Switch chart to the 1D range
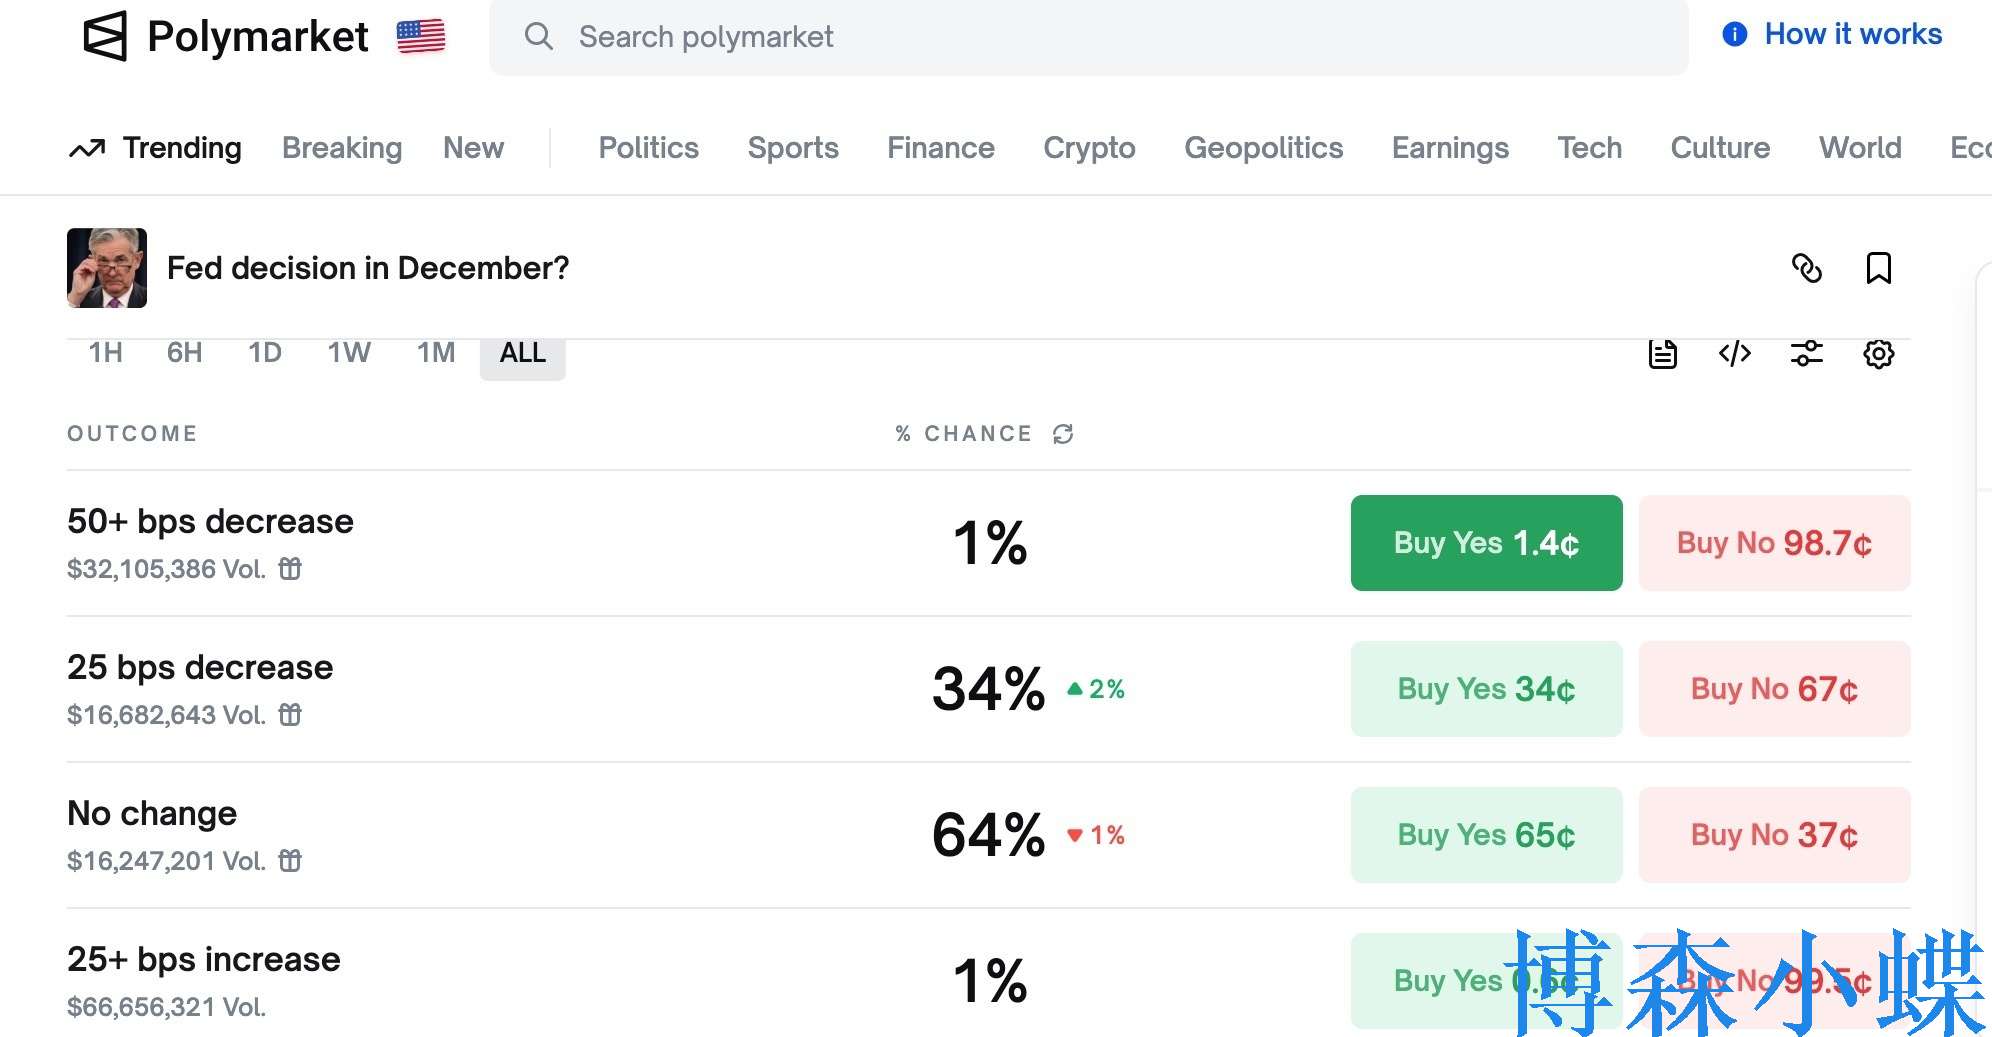The image size is (1992, 1037). 265,353
